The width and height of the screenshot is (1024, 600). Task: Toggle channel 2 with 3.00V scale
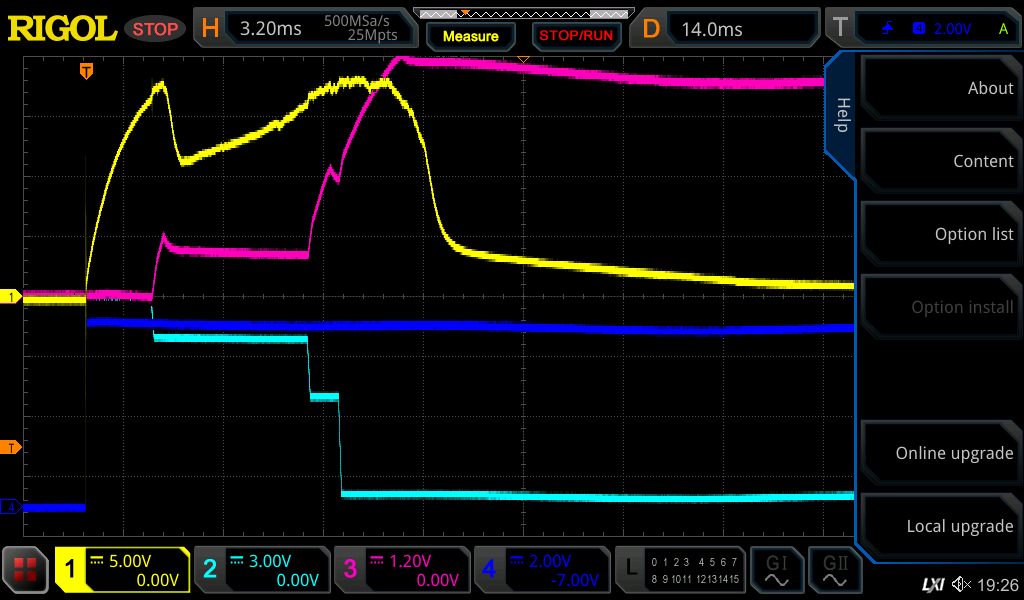coord(262,570)
